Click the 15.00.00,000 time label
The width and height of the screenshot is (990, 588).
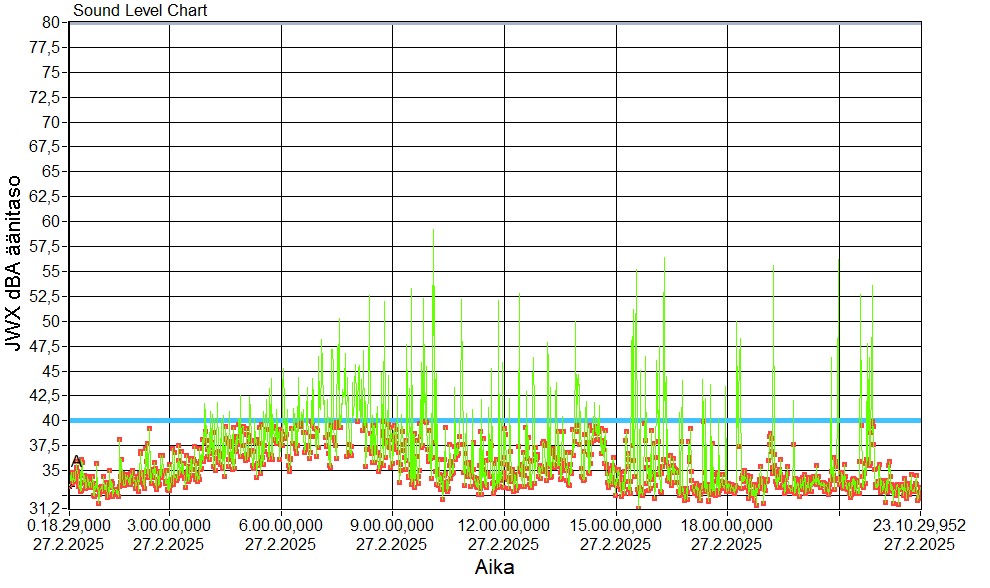[x=616, y=525]
